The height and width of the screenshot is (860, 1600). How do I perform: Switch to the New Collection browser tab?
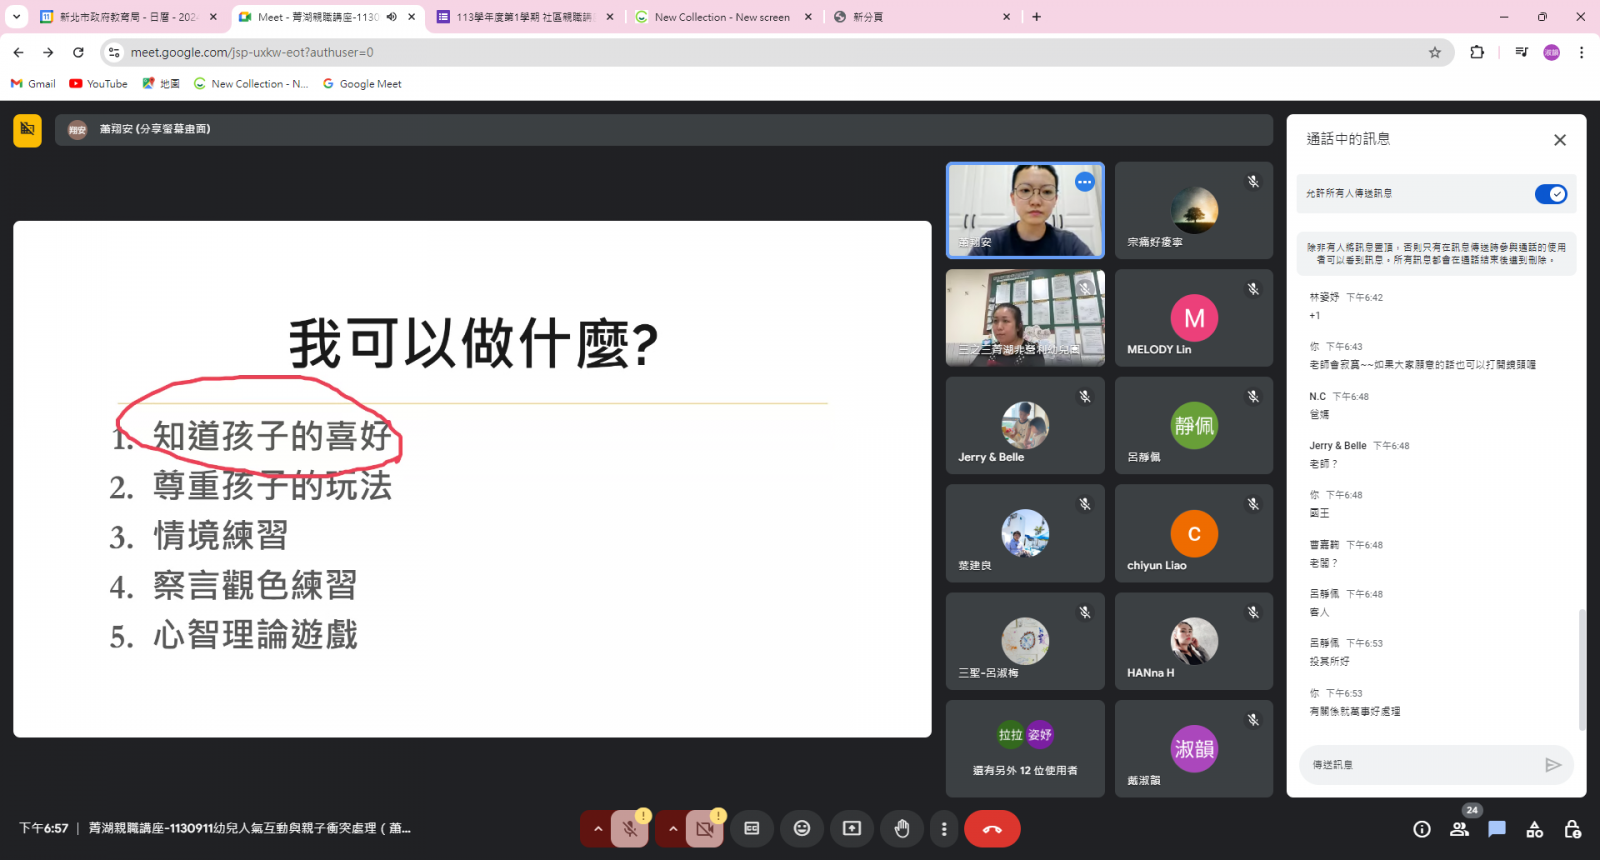(x=720, y=17)
